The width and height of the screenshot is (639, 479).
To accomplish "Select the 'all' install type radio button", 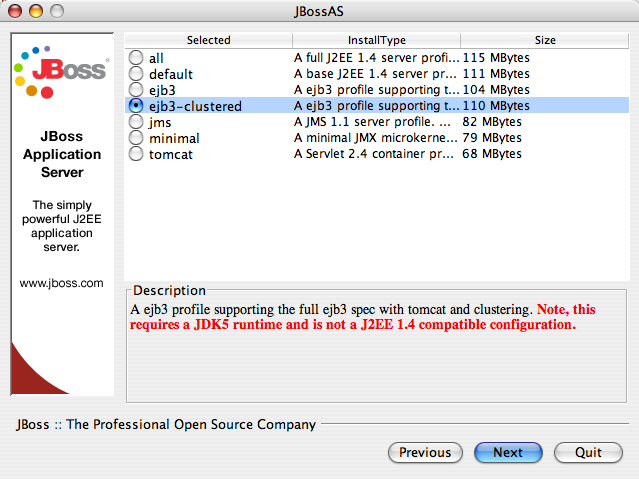I will 136,57.
